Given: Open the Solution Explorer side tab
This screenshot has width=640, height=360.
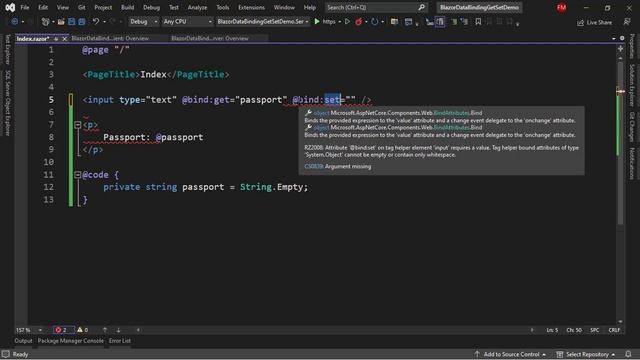Looking at the screenshot, I should coord(632,85).
